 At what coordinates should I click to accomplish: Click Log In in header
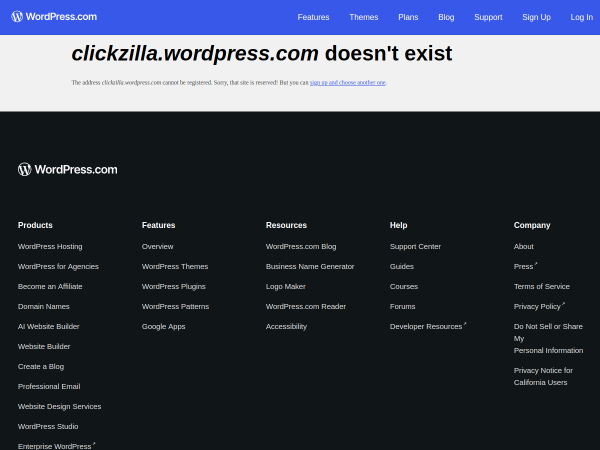coord(582,17)
